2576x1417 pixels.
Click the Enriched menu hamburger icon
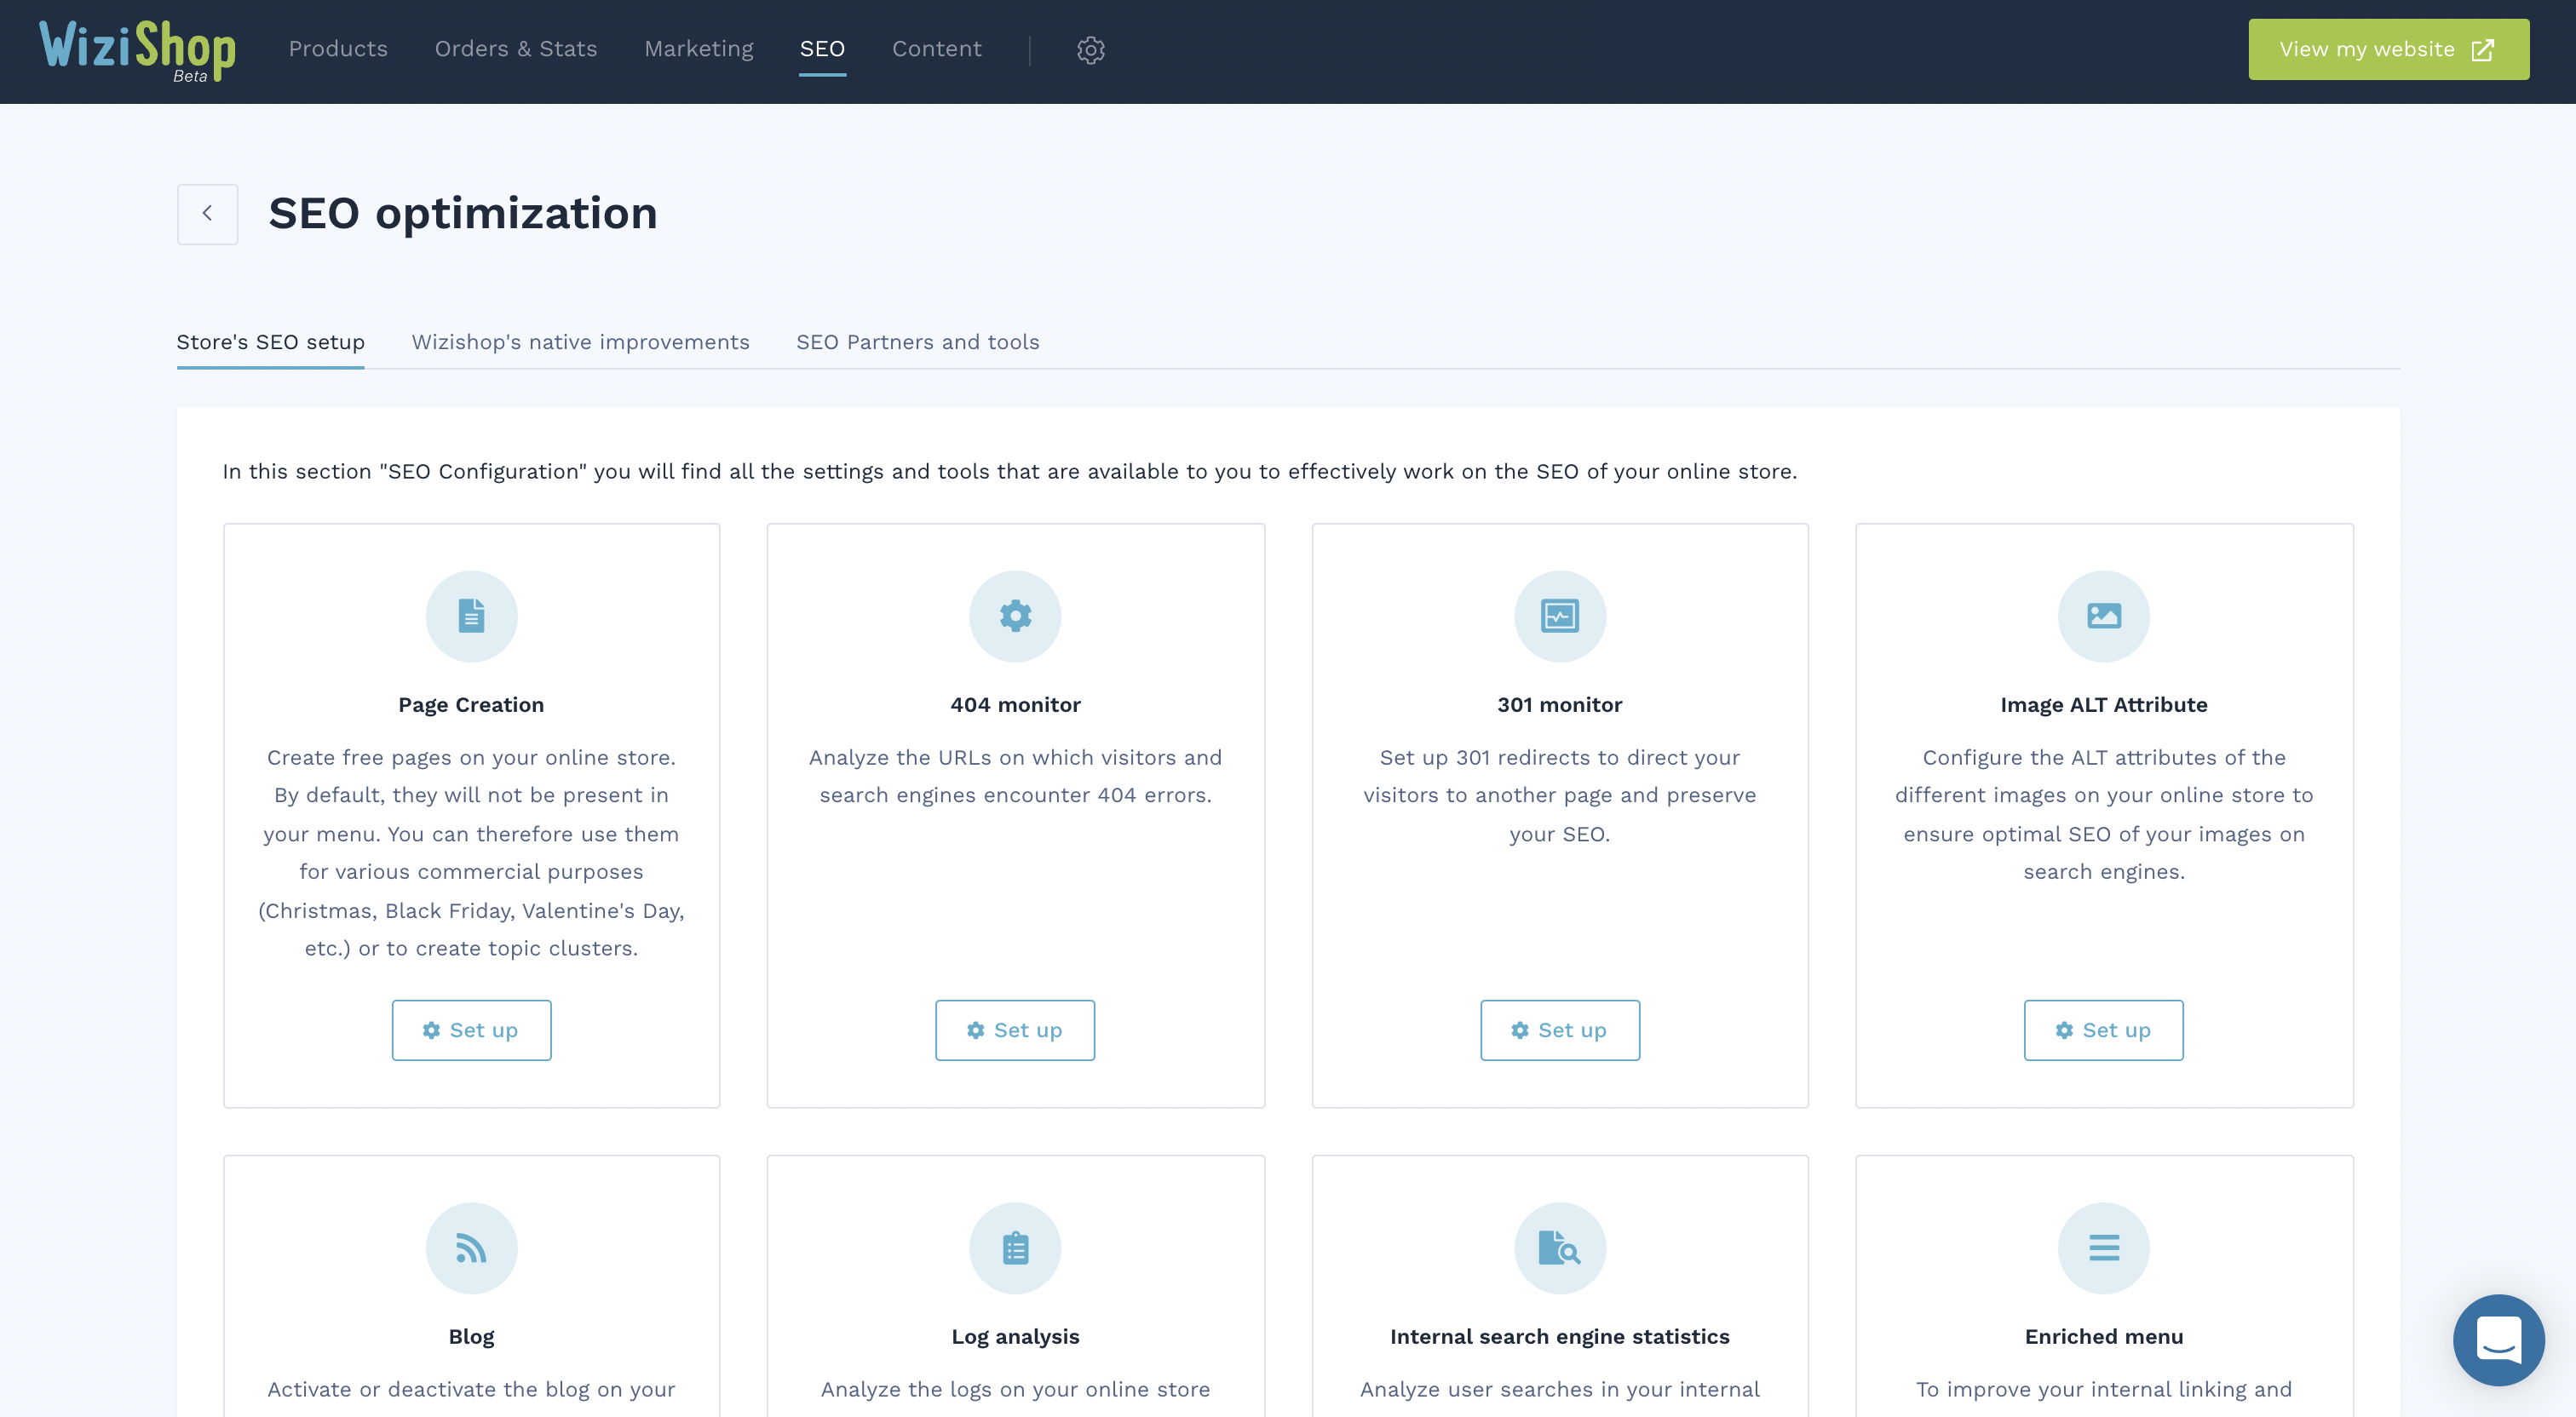tap(2103, 1248)
